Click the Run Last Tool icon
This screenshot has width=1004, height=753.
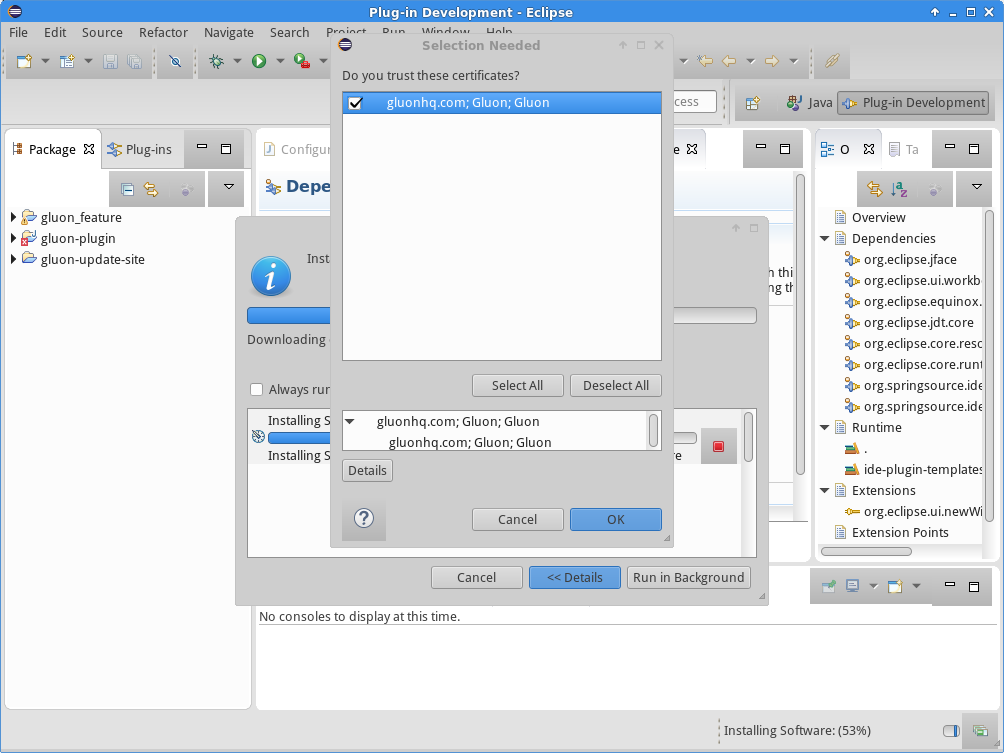tap(302, 61)
